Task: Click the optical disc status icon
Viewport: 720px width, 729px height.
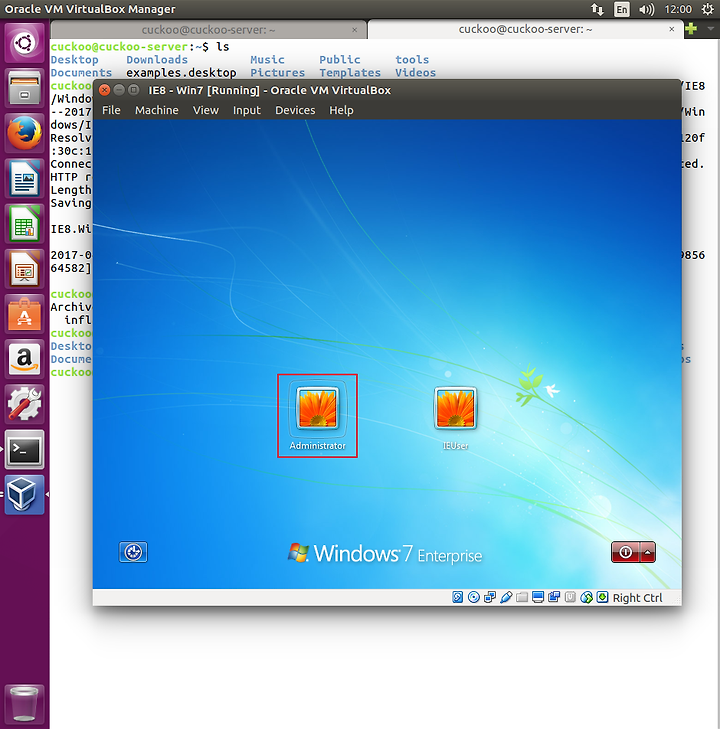Action: pyautogui.click(x=474, y=597)
